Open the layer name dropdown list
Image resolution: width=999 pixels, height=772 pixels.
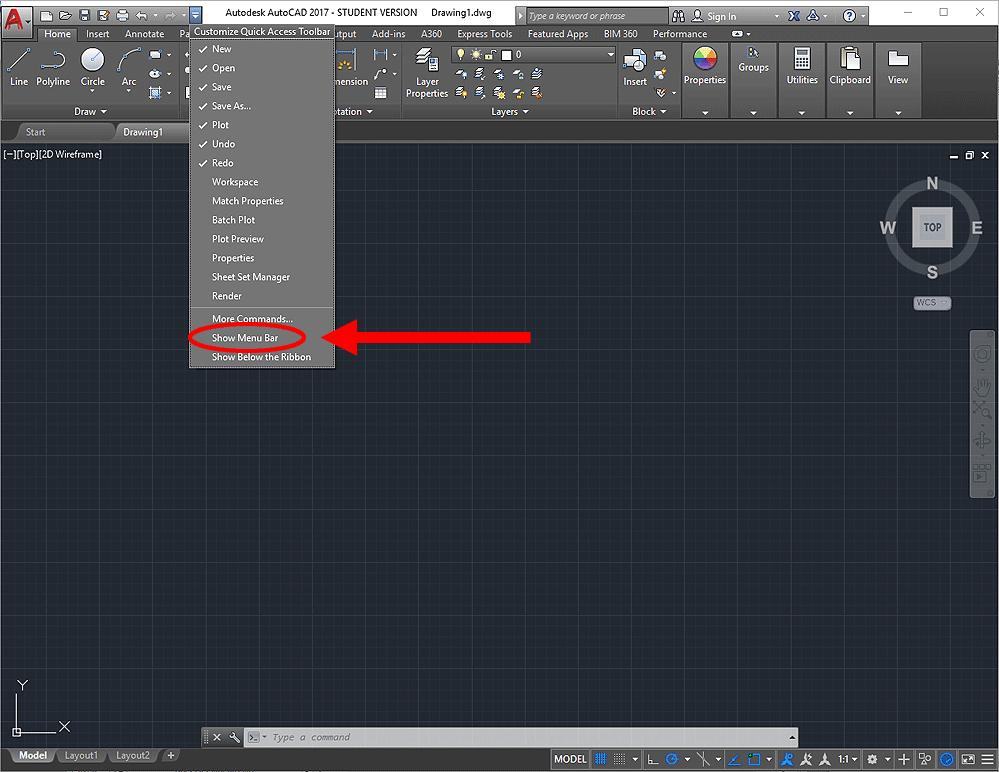point(610,55)
